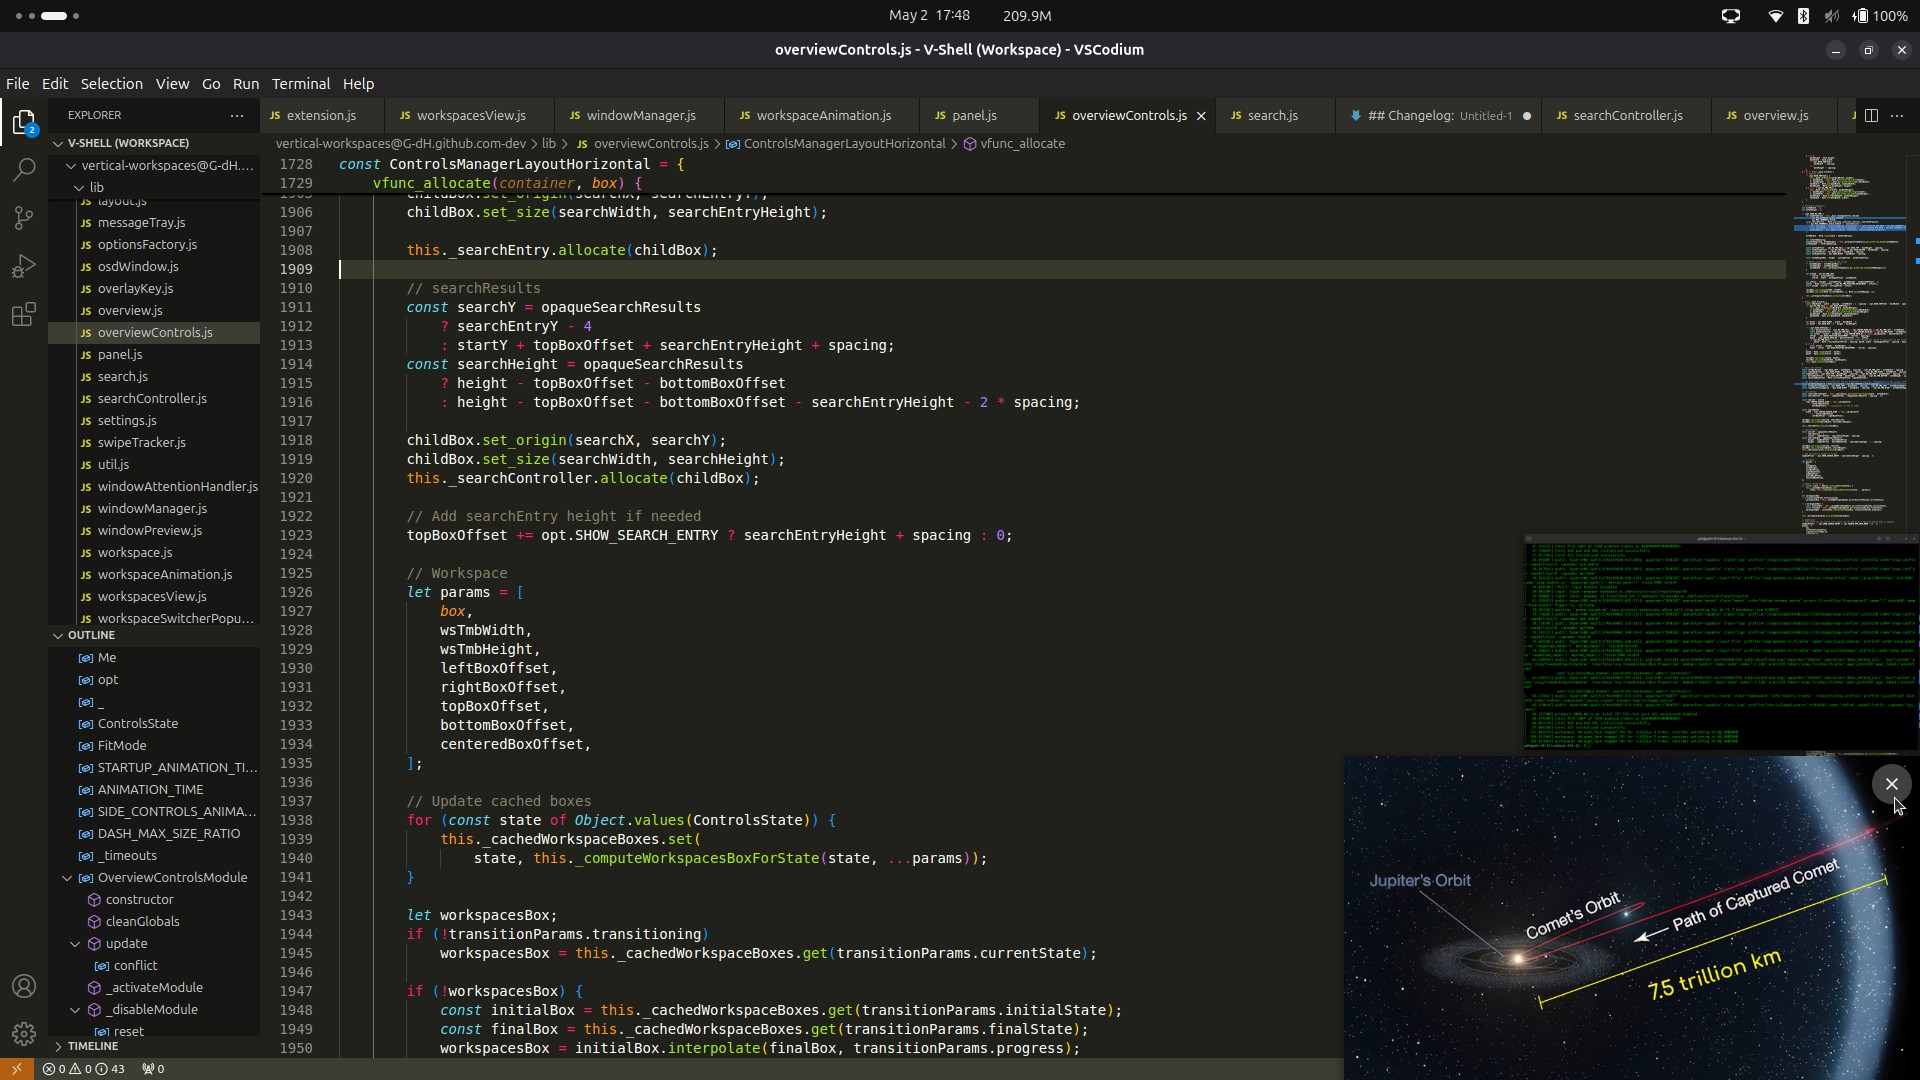Split the editor to the right
The image size is (1920, 1080).
coord(1871,115)
